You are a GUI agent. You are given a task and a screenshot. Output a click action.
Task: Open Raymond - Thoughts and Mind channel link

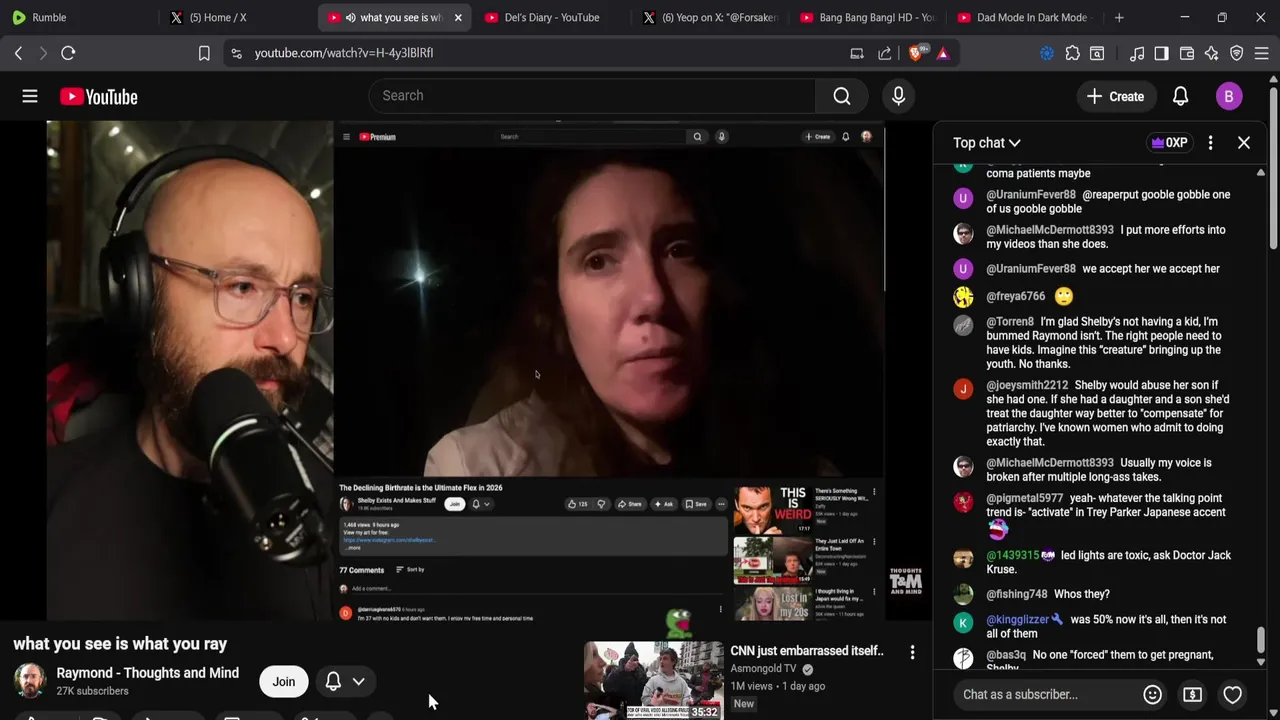coord(148,673)
